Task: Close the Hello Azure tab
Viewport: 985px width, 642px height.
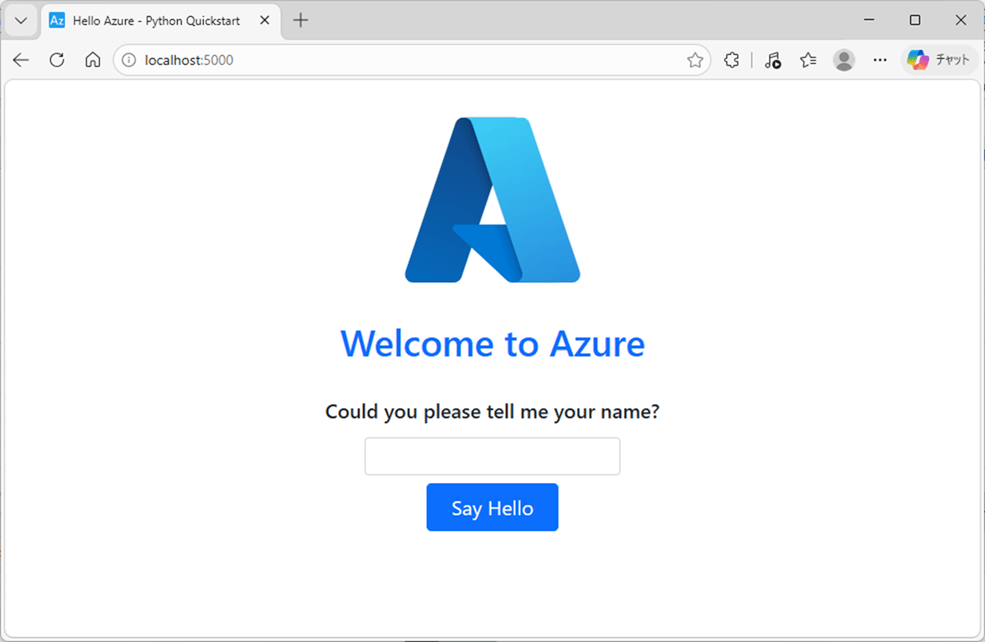Action: coord(265,20)
